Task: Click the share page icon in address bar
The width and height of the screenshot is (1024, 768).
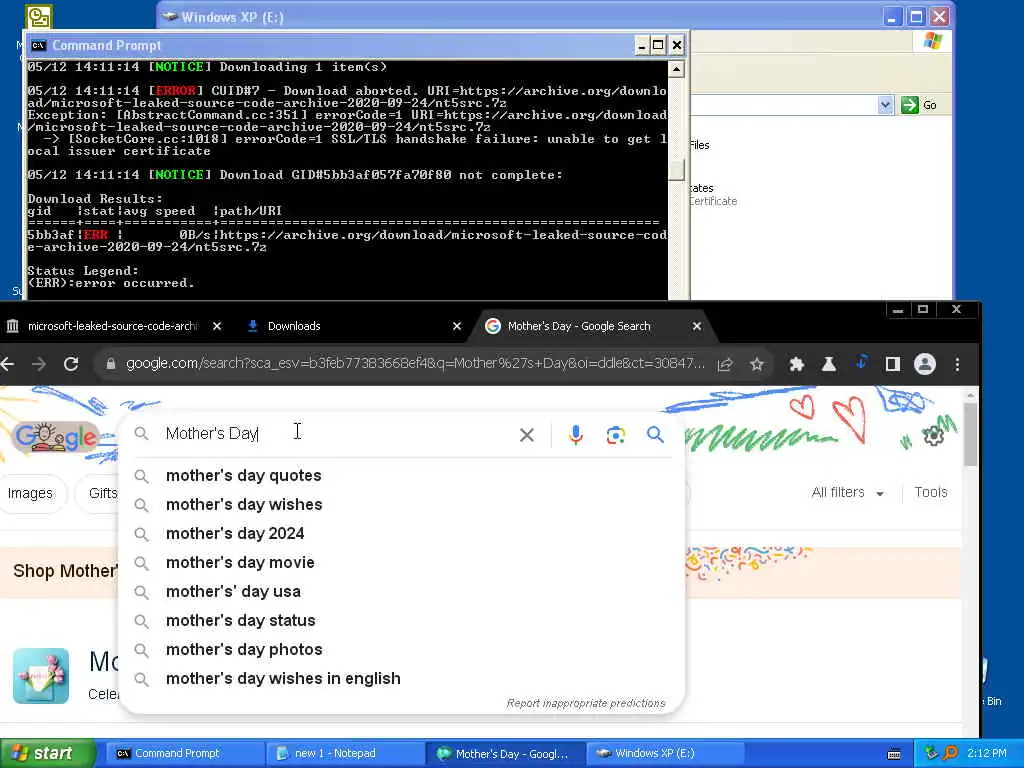Action: tap(725, 364)
